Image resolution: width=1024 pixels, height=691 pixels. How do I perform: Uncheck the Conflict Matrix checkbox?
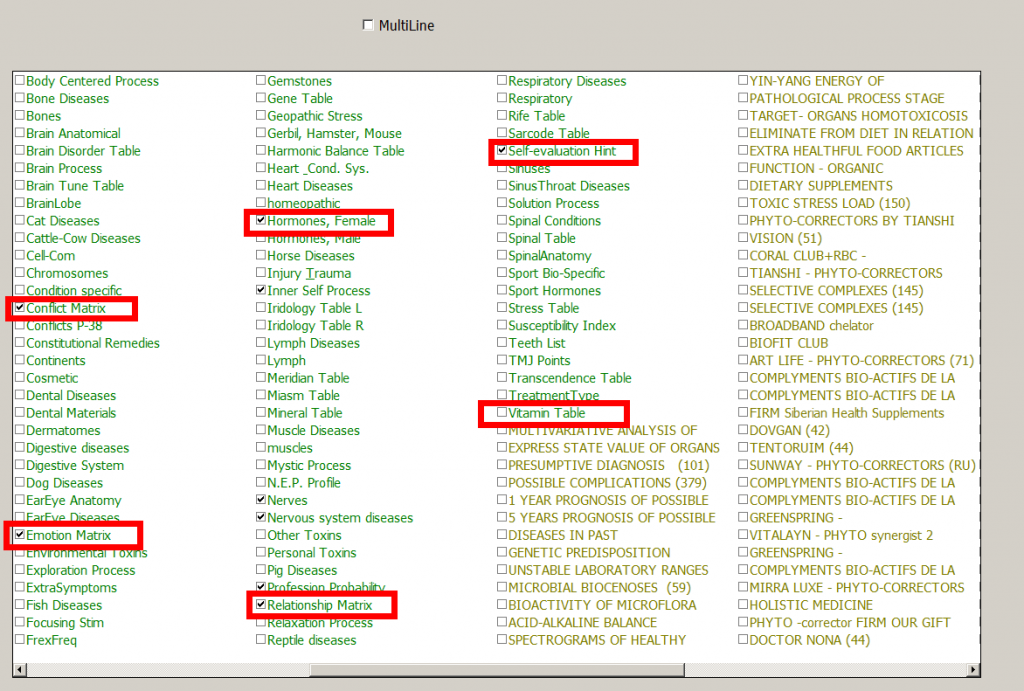pos(20,308)
